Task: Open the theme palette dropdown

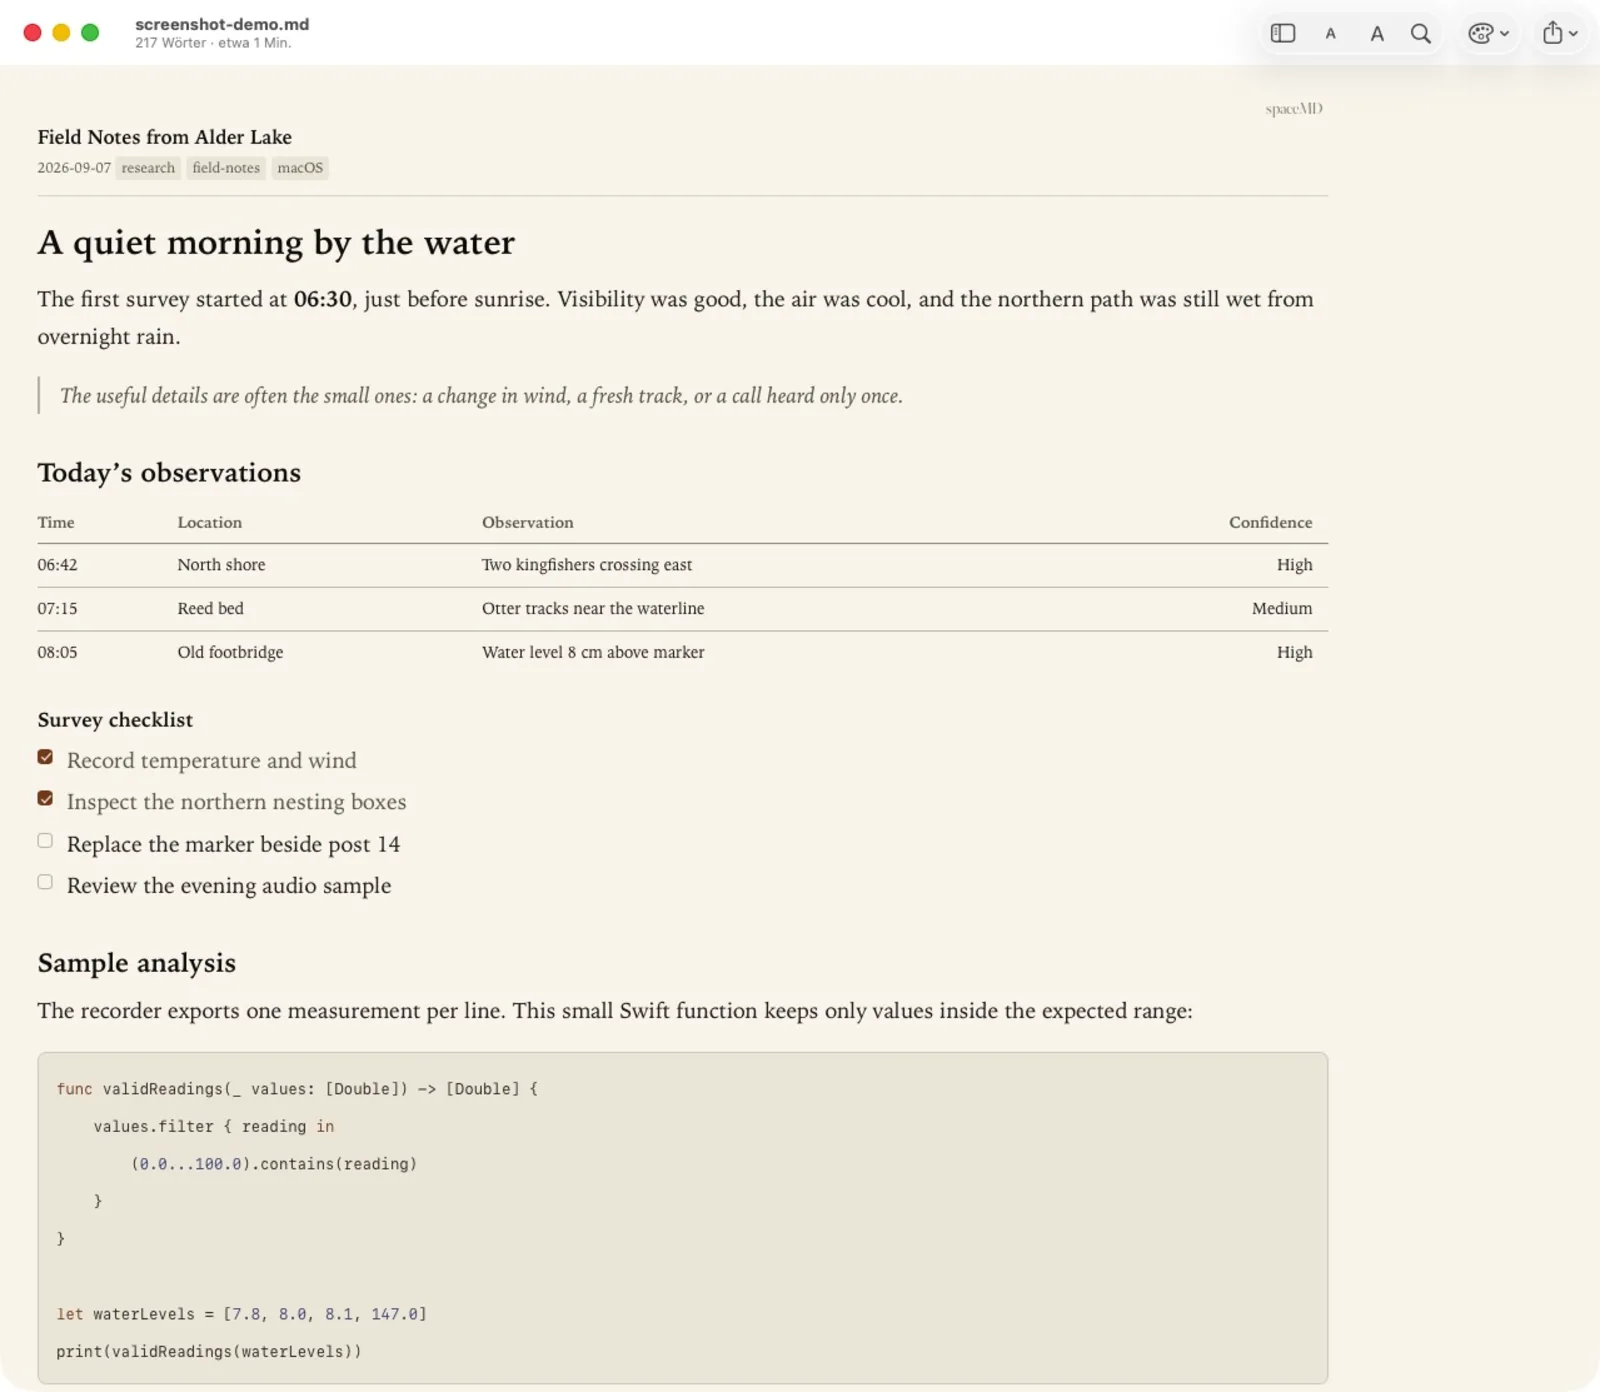Action: tap(1488, 34)
